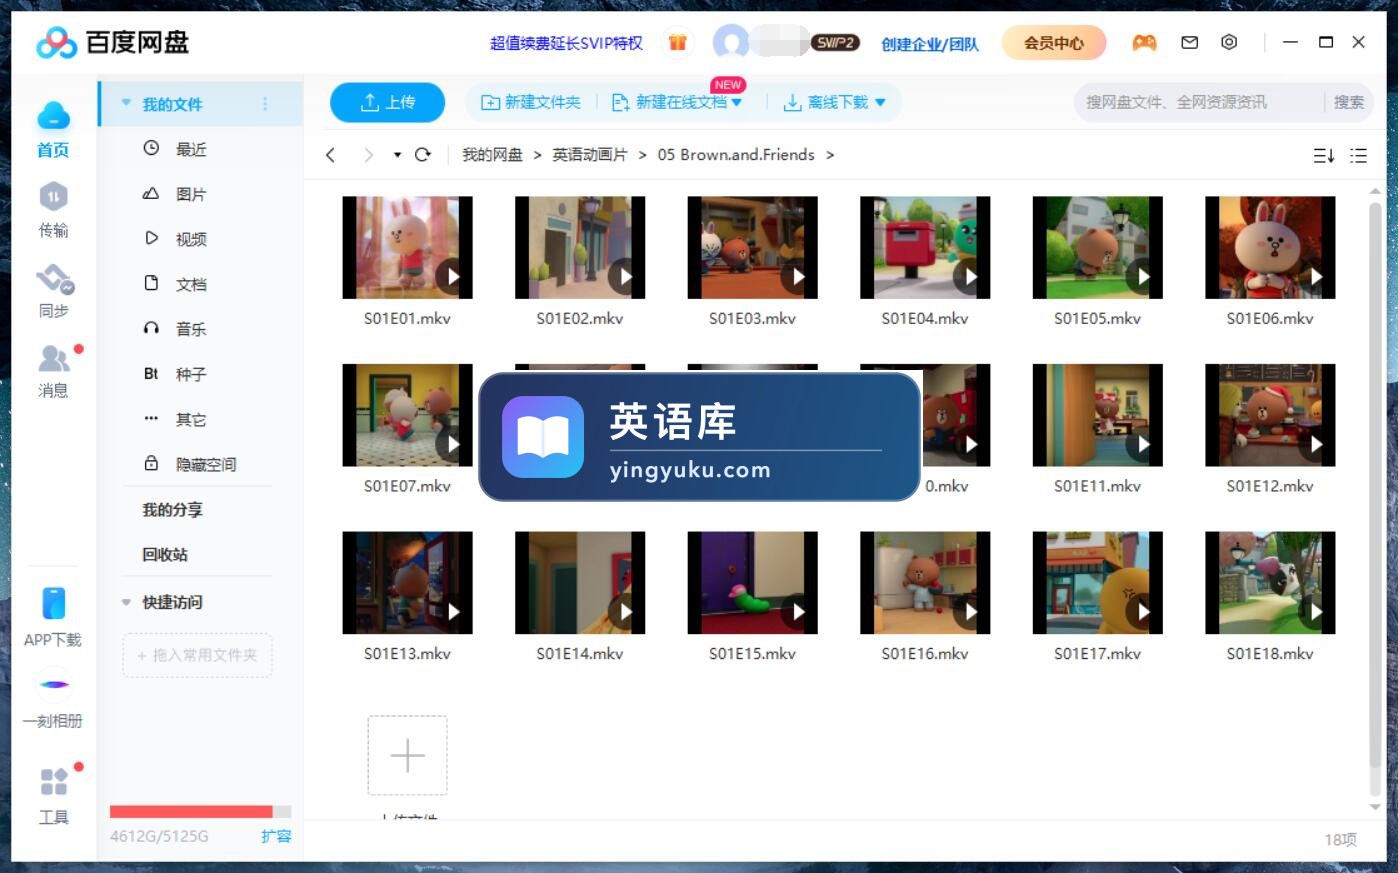Click the 隐藏空间 lock icon

151,463
